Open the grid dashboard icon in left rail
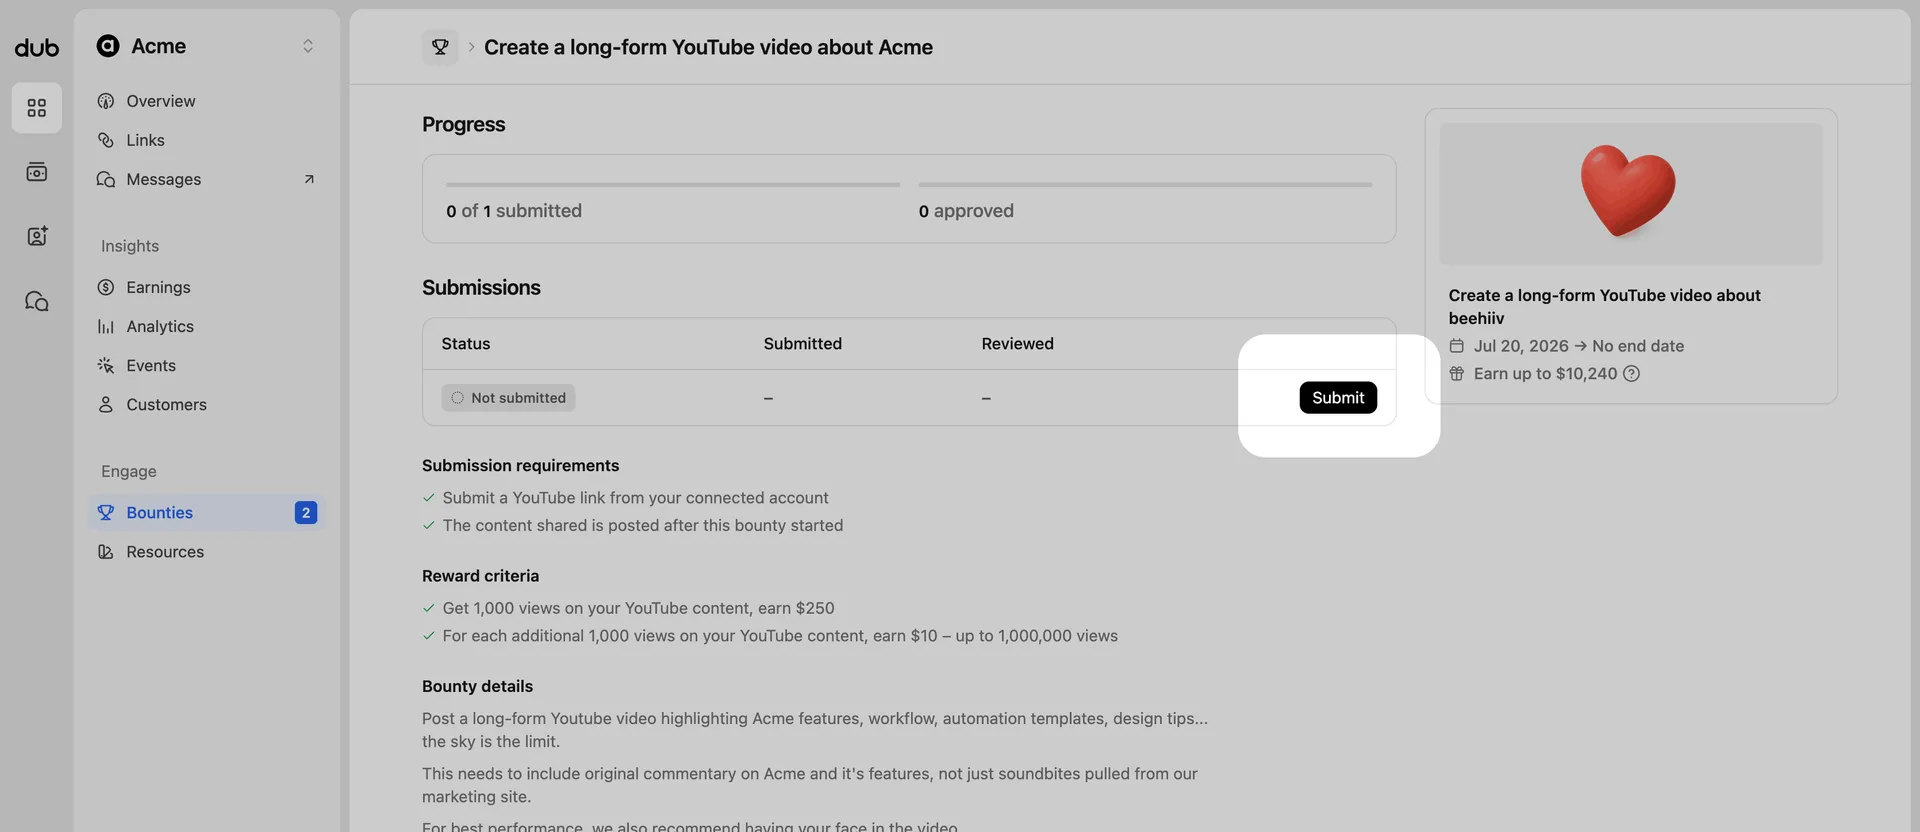This screenshot has width=1920, height=832. point(37,108)
